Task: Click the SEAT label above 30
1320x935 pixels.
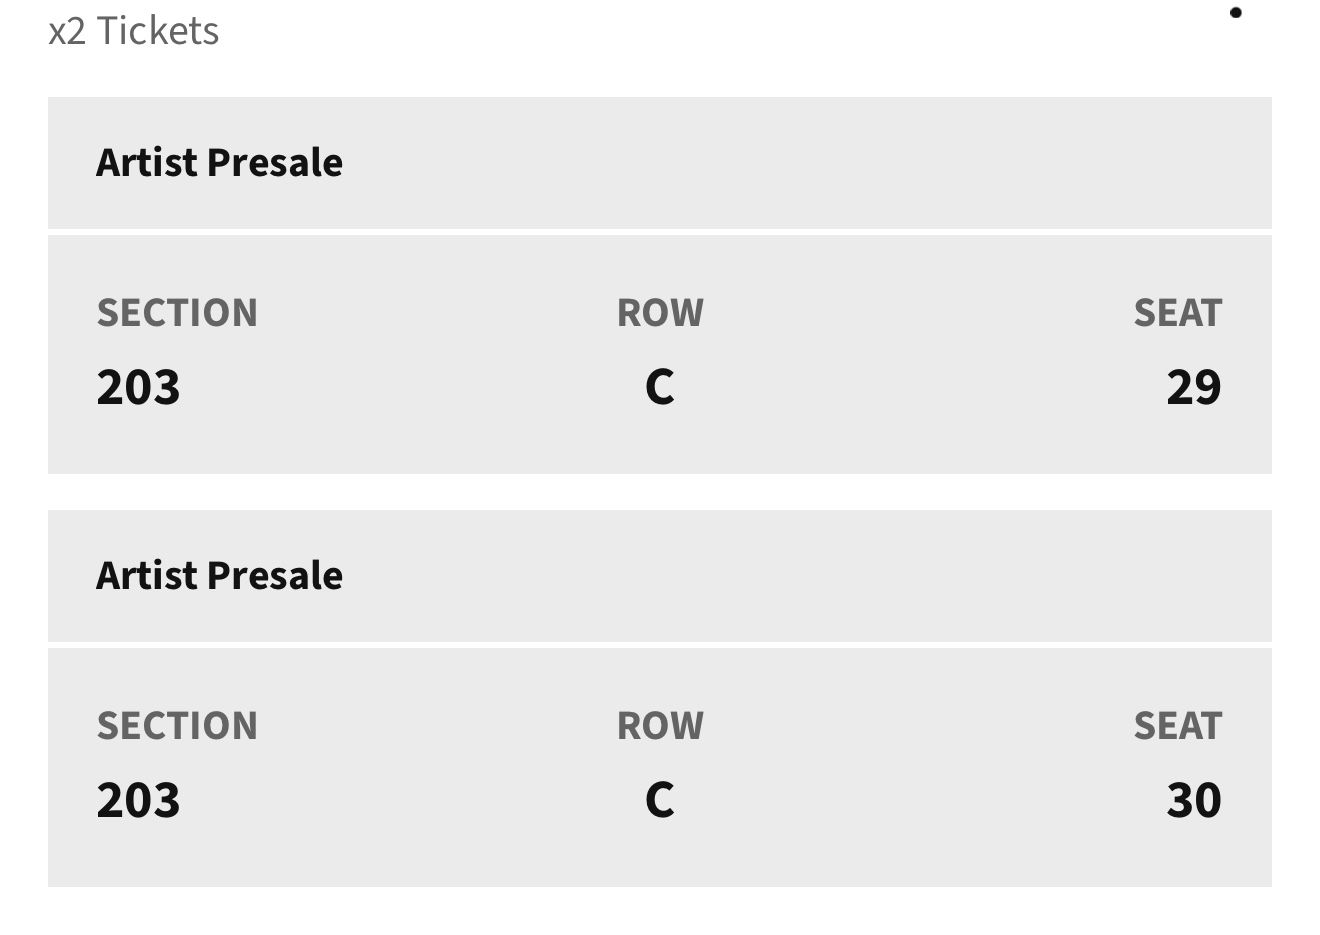Action: tap(1178, 726)
